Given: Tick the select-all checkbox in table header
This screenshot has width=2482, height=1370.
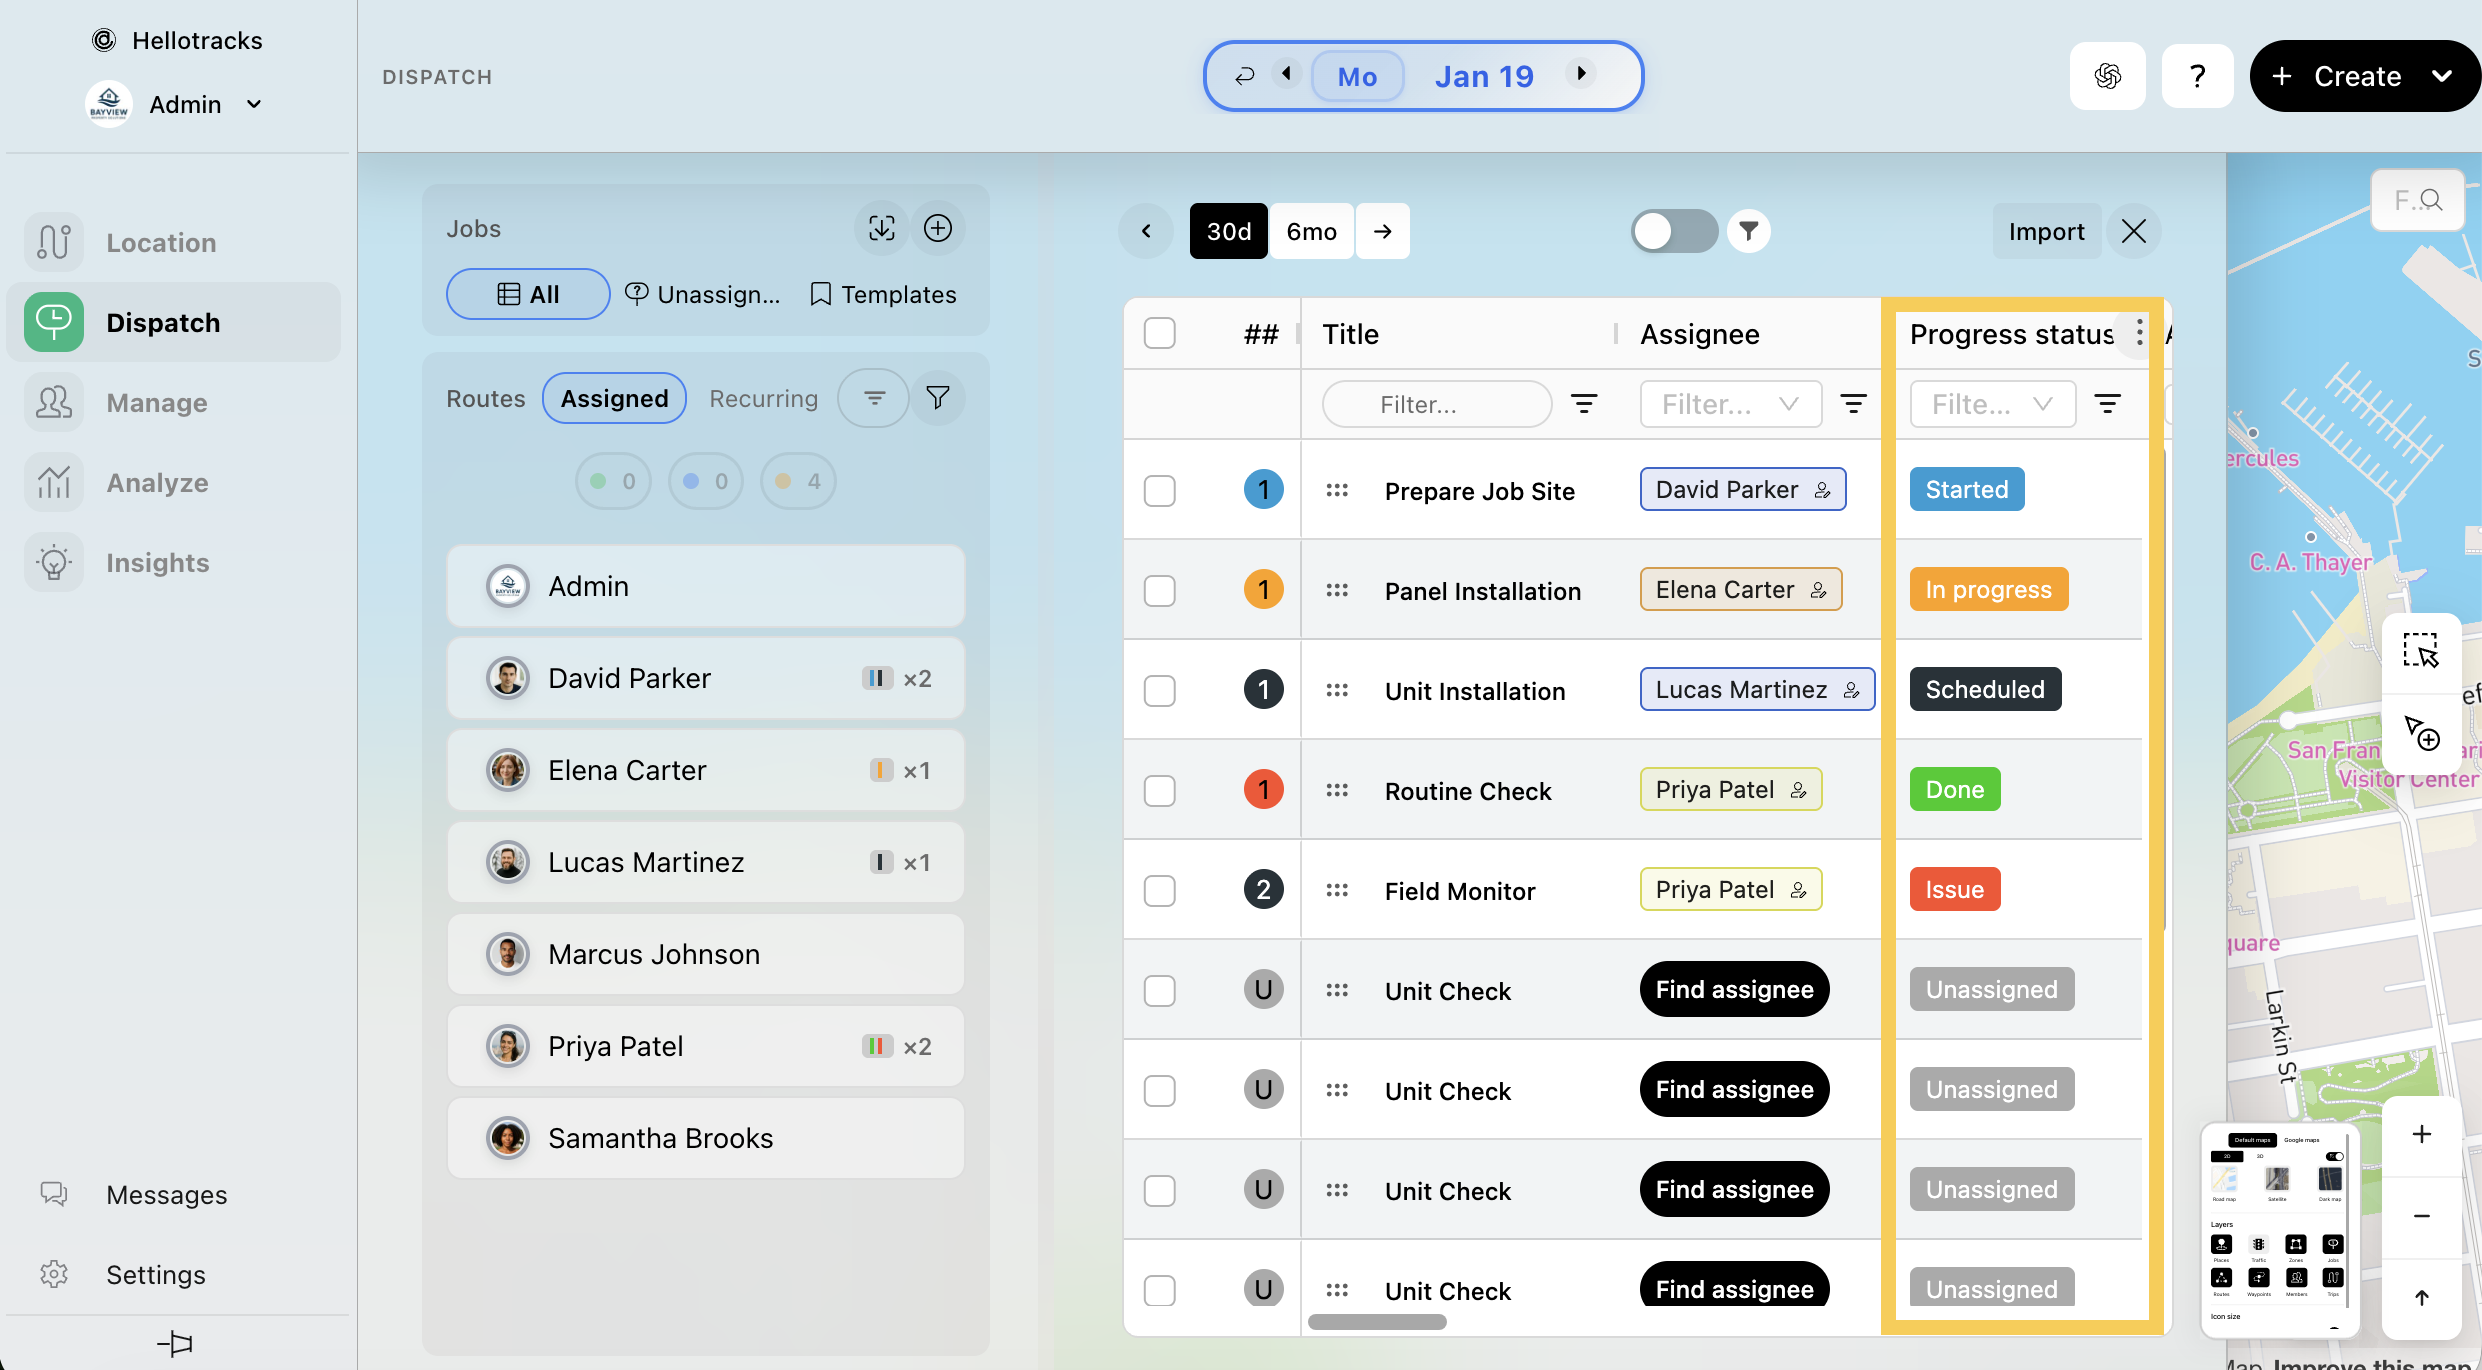Looking at the screenshot, I should pyautogui.click(x=1160, y=333).
